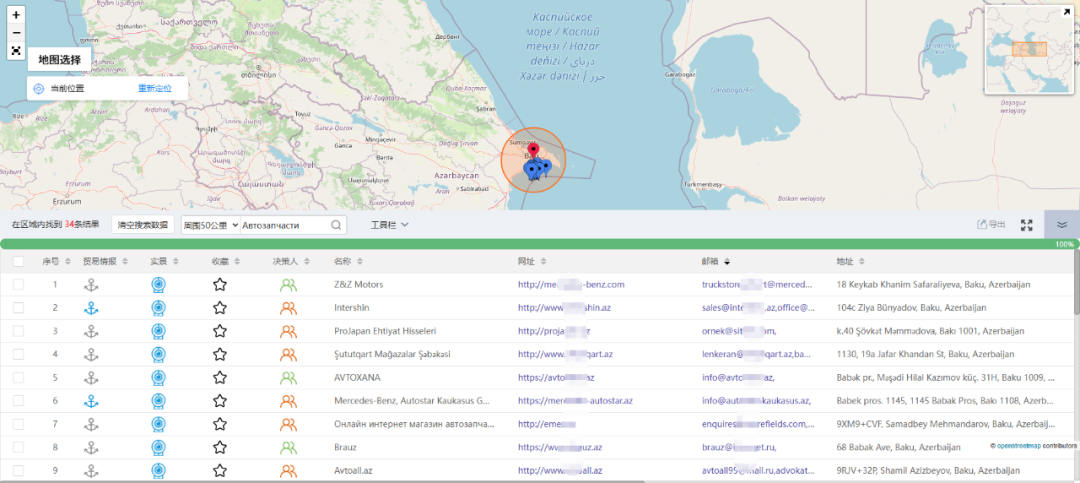
Task: View street view icon for AVTOXANA
Action: pos(158,378)
